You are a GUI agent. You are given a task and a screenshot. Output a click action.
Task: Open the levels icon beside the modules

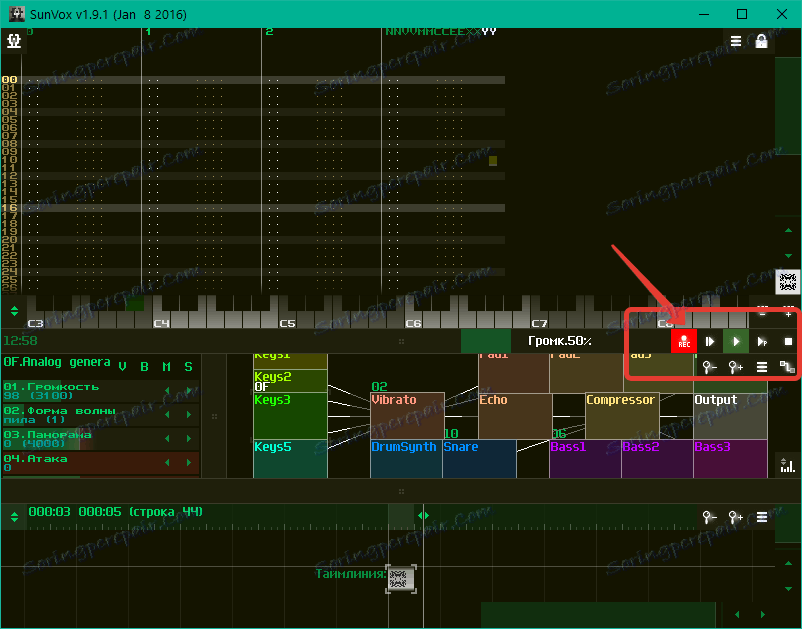pyautogui.click(x=788, y=465)
